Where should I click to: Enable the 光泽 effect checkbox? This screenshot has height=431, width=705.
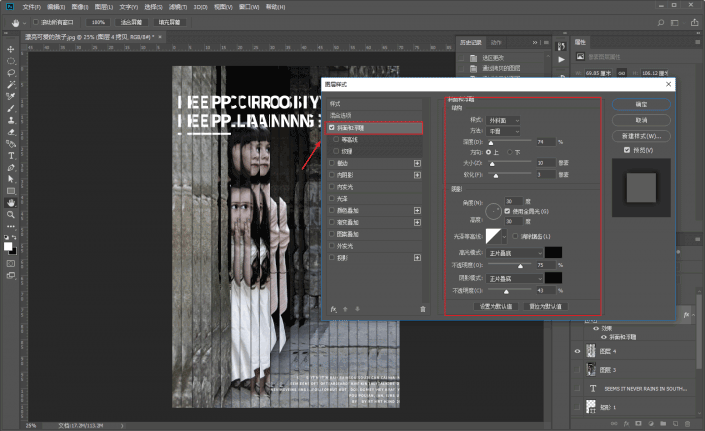coord(332,198)
